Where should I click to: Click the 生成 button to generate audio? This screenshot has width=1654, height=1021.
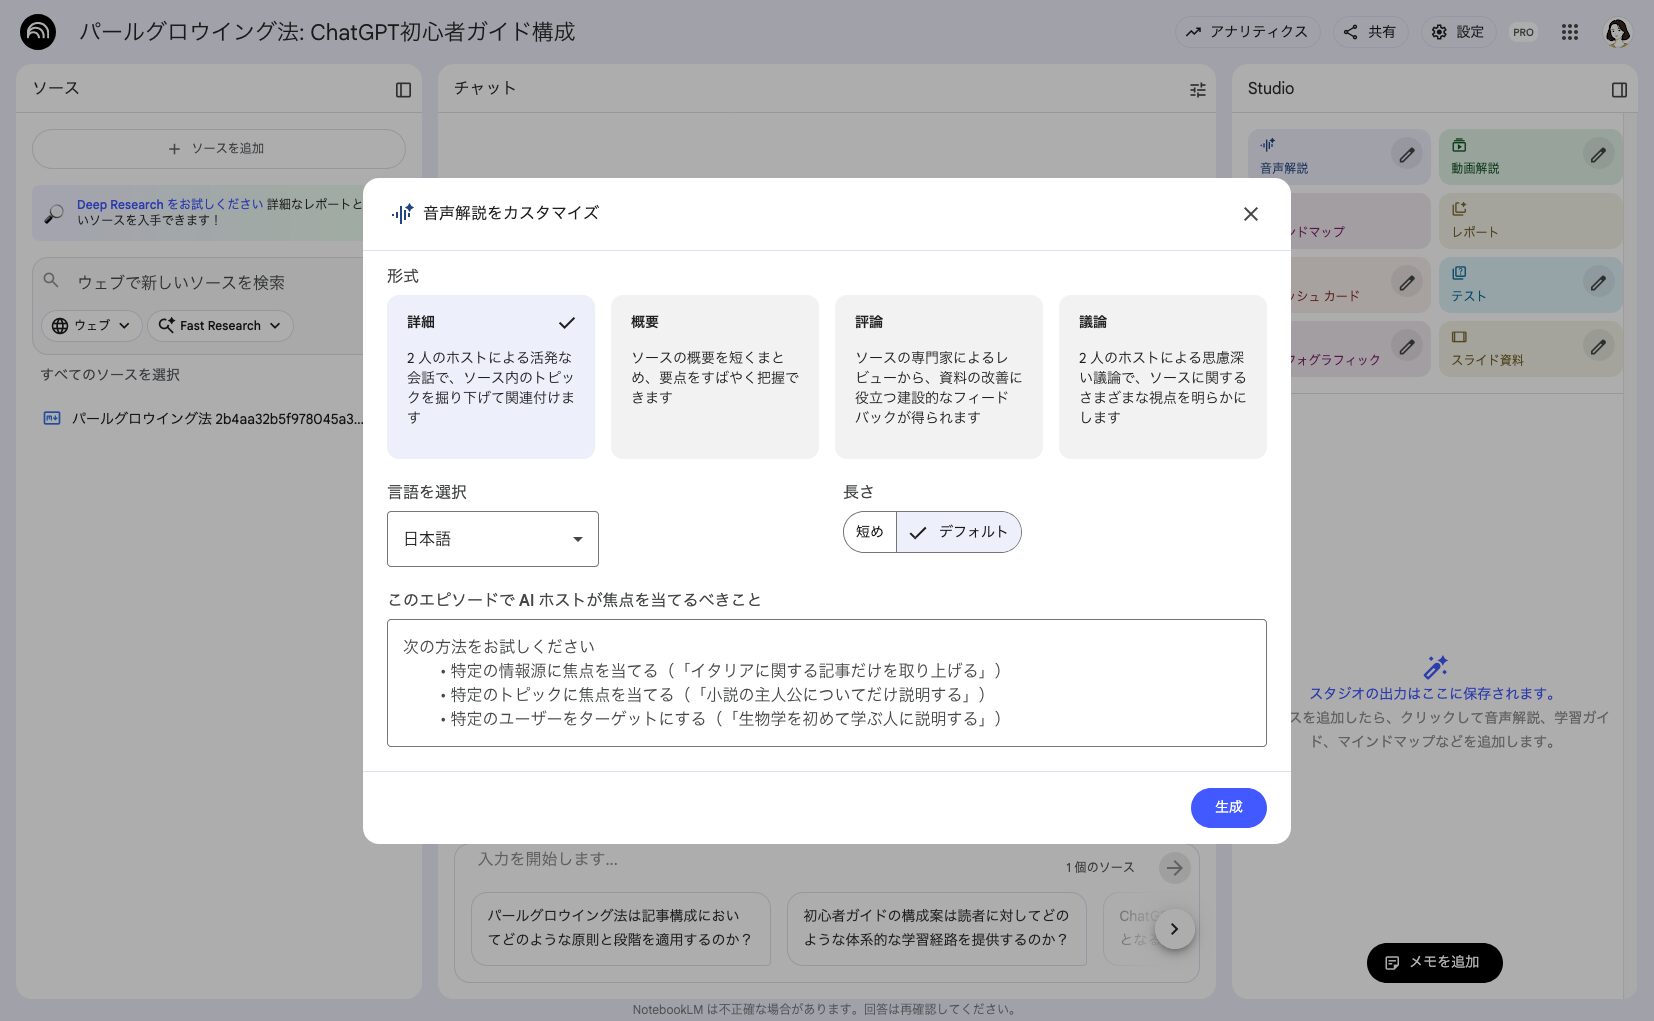coord(1228,807)
